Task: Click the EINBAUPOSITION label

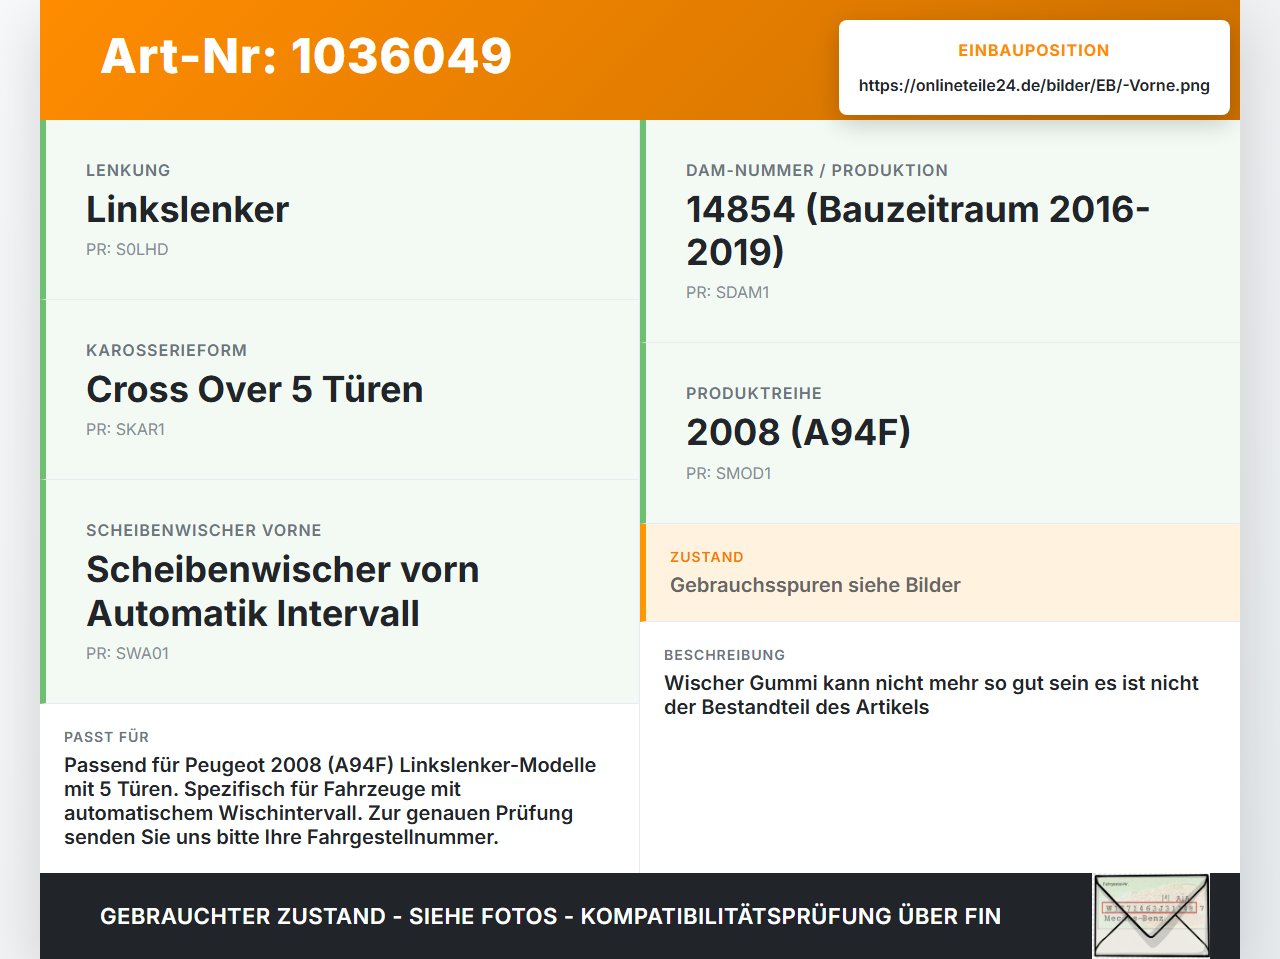Action: [1034, 50]
